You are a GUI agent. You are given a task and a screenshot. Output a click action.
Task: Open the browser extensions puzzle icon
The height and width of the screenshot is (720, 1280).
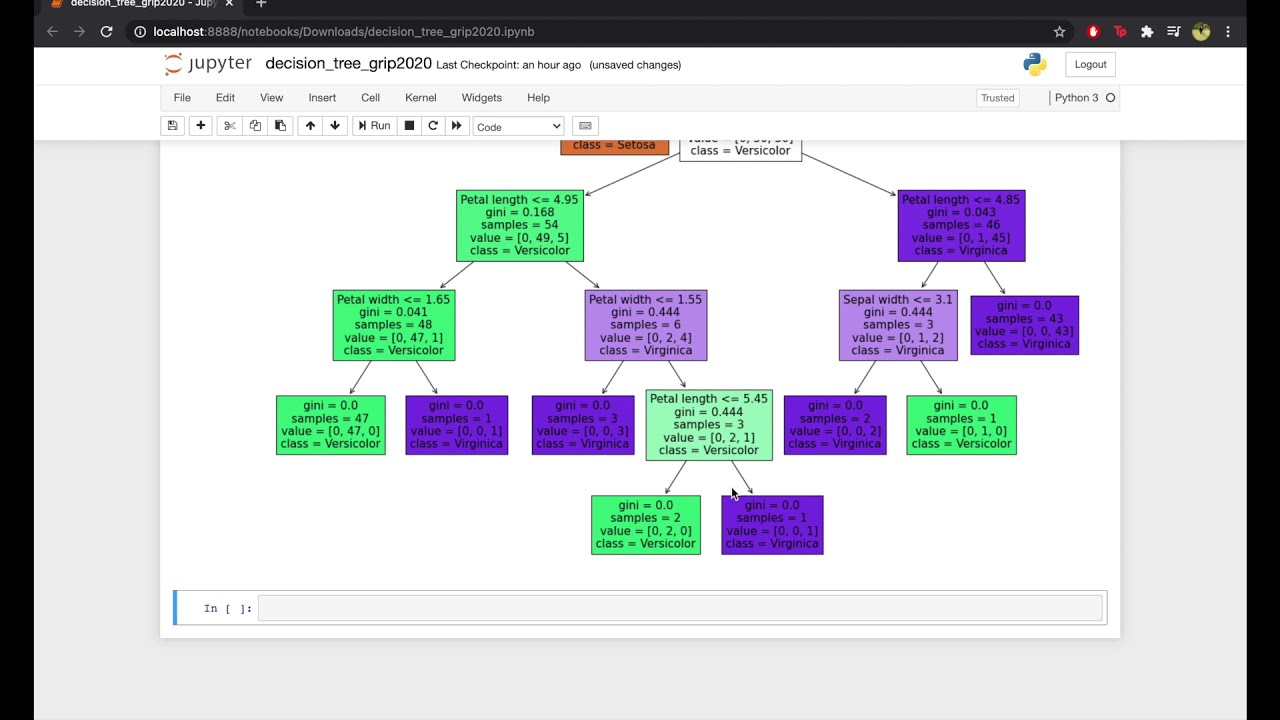(1147, 32)
